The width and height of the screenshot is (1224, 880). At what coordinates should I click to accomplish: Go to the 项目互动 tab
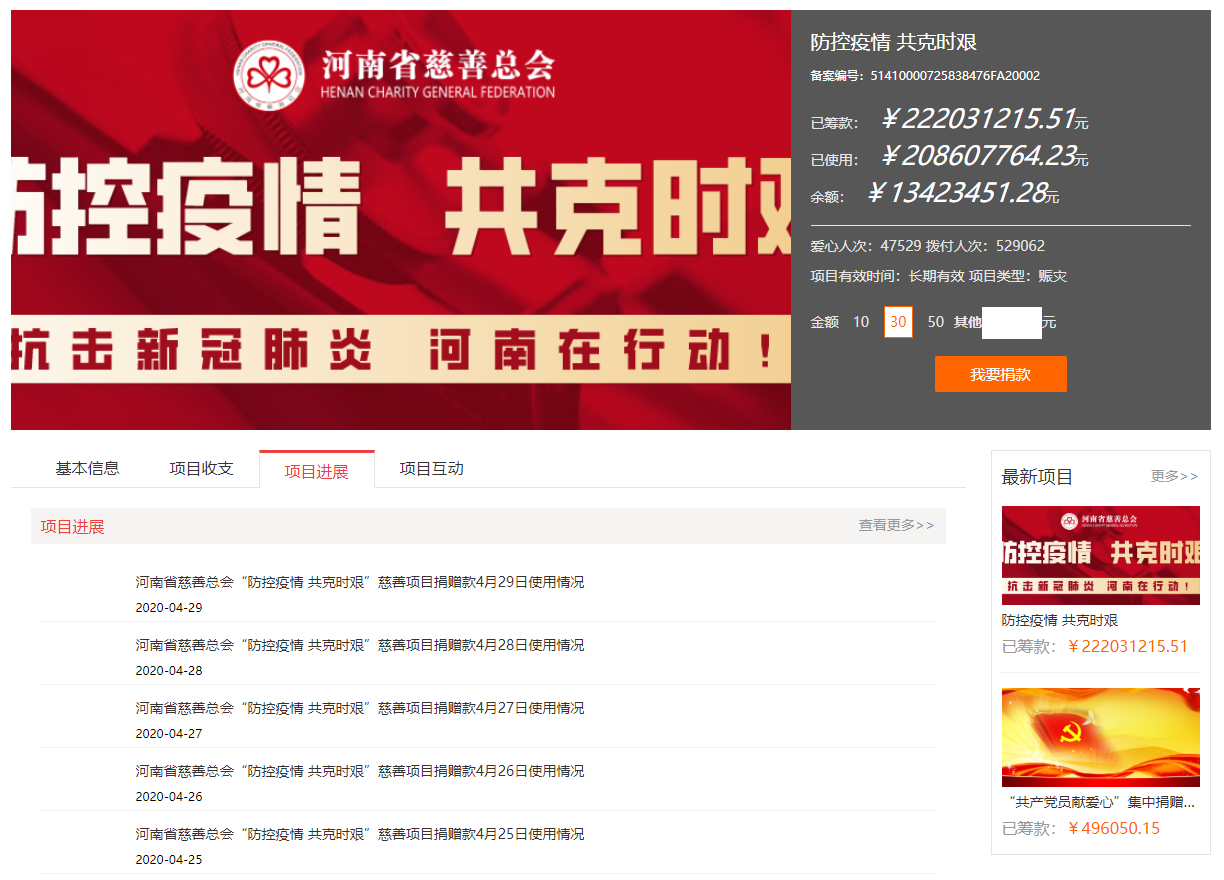click(x=431, y=468)
